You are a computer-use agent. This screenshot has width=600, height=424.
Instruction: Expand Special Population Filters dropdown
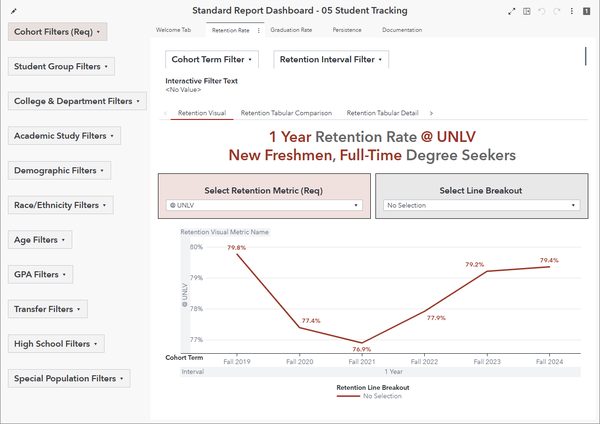click(x=69, y=378)
